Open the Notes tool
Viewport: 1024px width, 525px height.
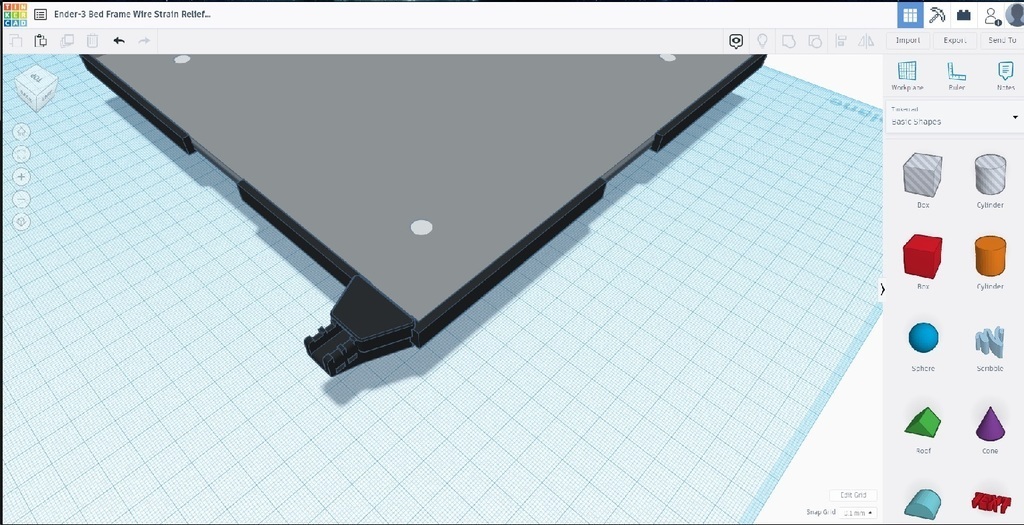click(x=1006, y=76)
